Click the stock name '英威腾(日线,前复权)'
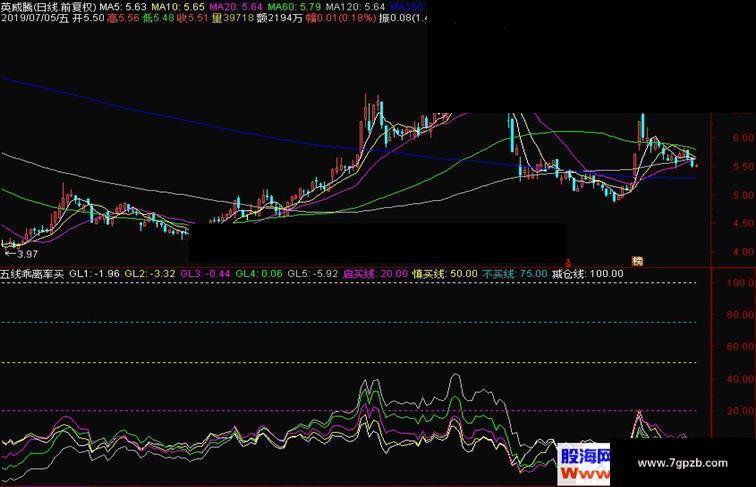 (48, 7)
